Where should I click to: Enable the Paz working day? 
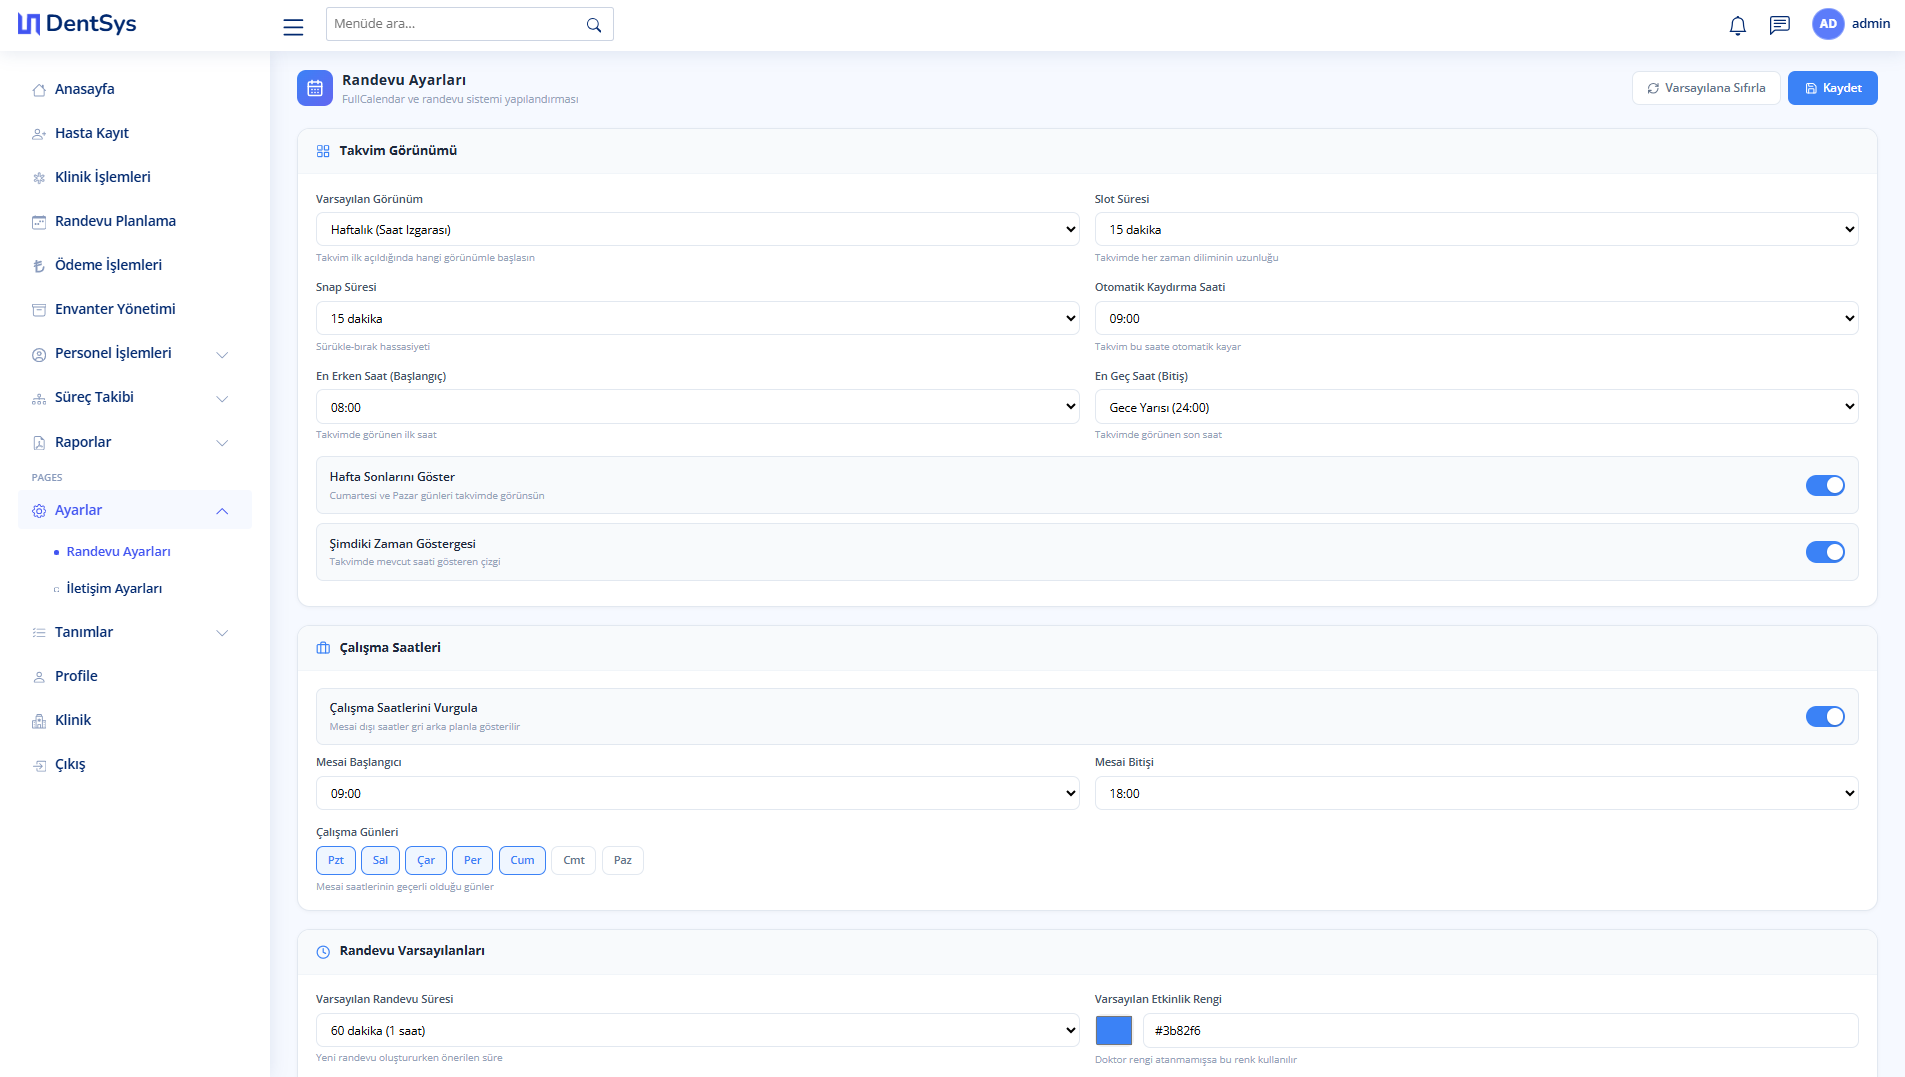pyautogui.click(x=623, y=860)
